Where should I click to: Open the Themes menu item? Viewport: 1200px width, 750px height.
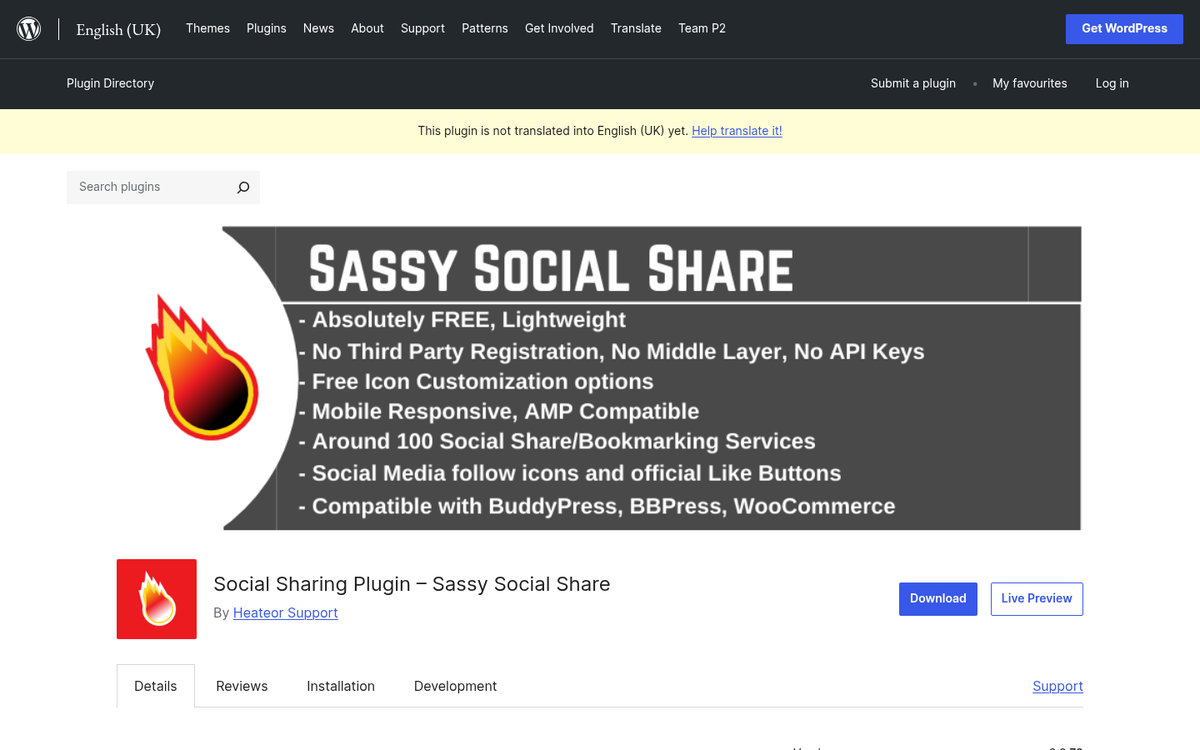pyautogui.click(x=207, y=28)
